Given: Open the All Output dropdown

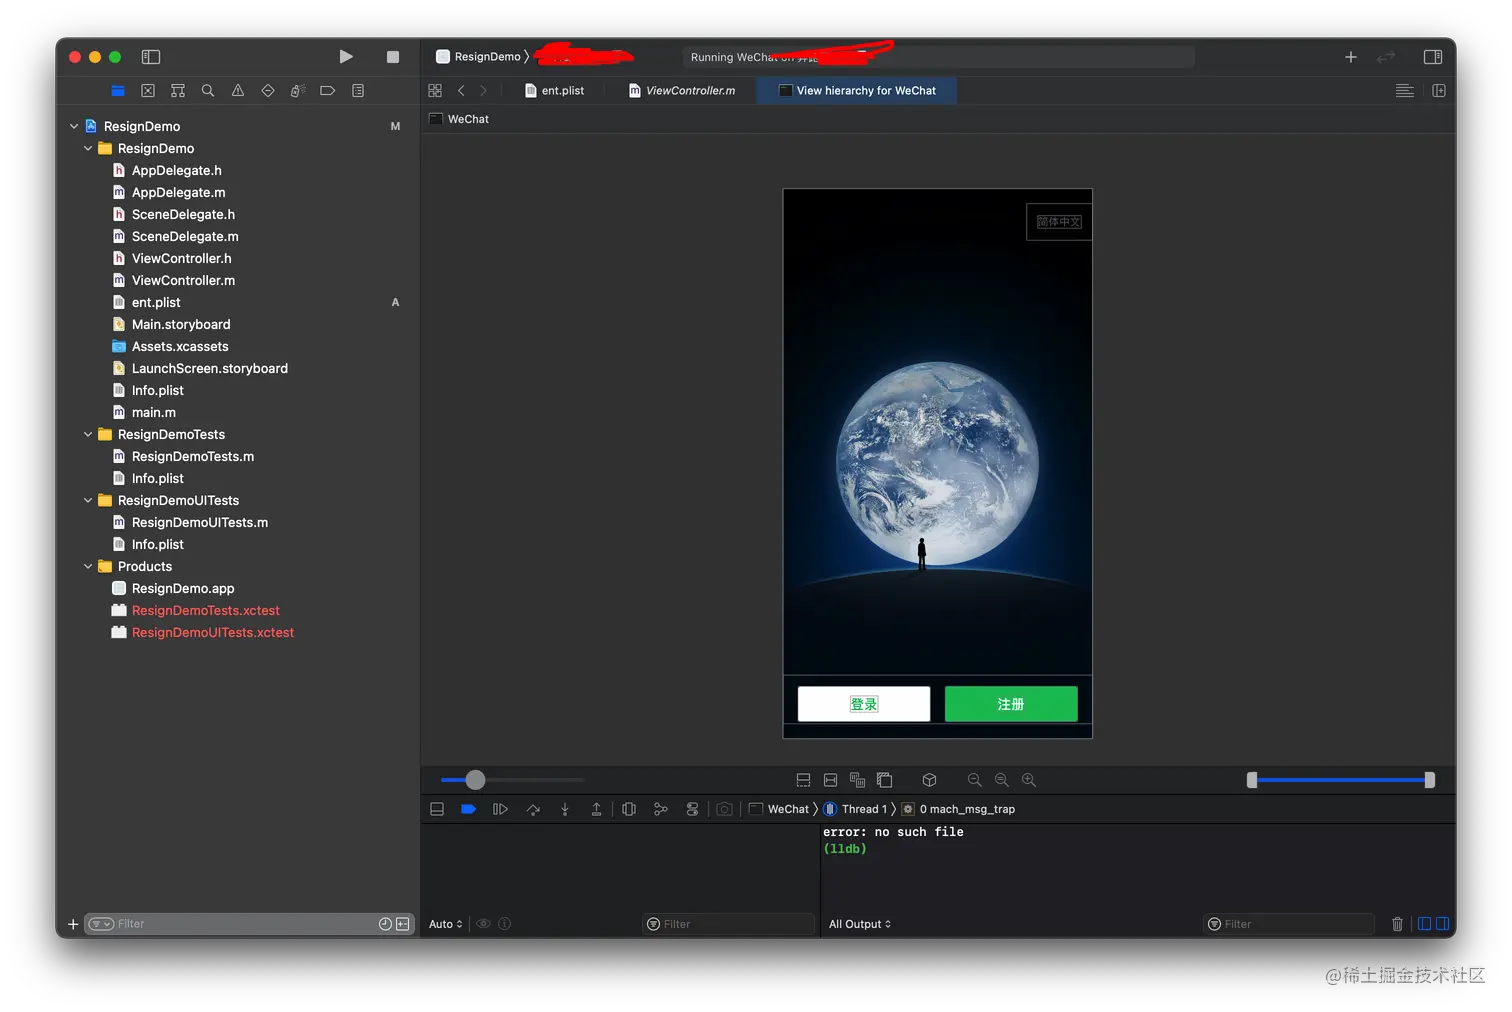Looking at the screenshot, I should pos(859,924).
